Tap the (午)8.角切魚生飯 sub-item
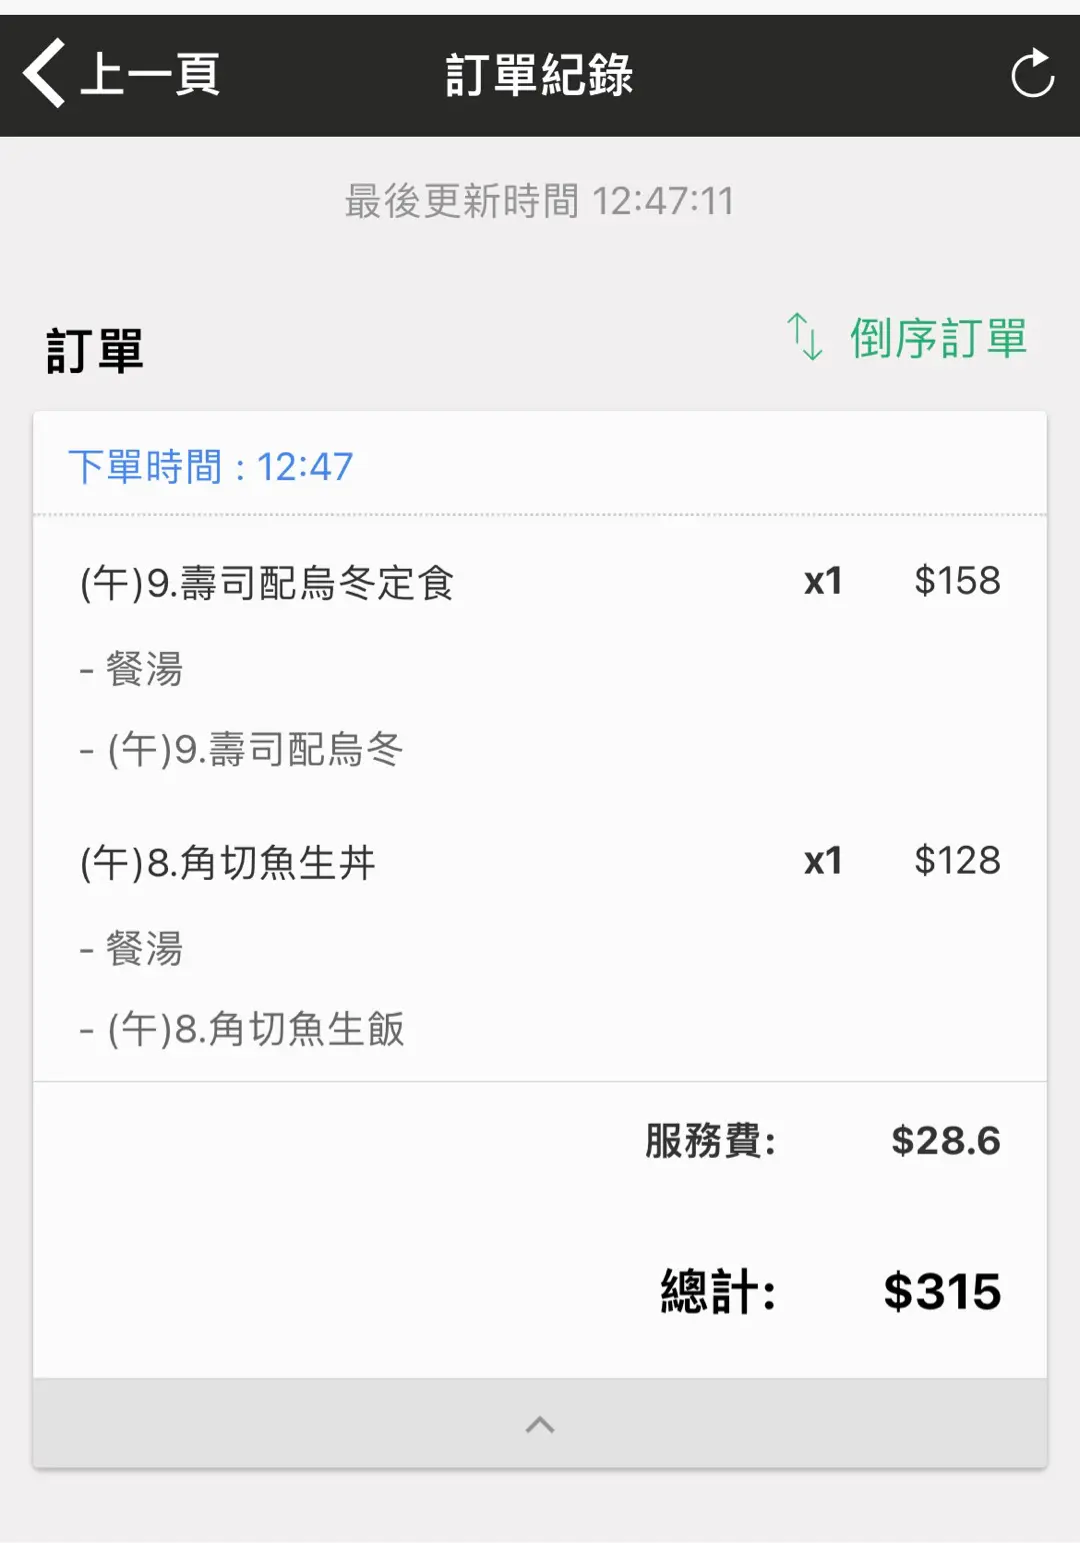Screen dimensions: 1080x1543 pos(256,1029)
